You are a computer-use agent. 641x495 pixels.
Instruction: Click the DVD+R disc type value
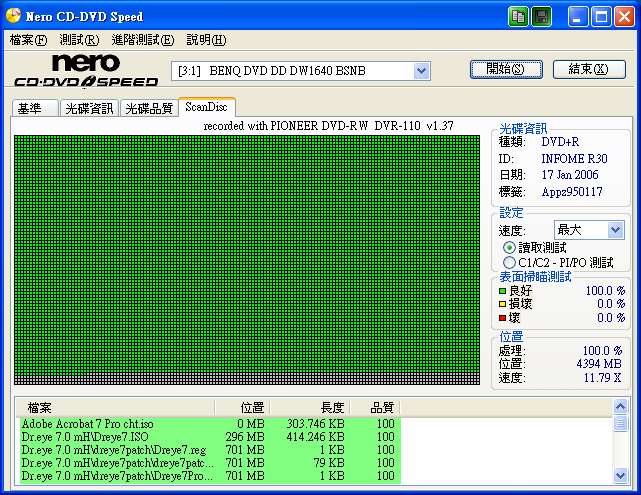(560, 142)
